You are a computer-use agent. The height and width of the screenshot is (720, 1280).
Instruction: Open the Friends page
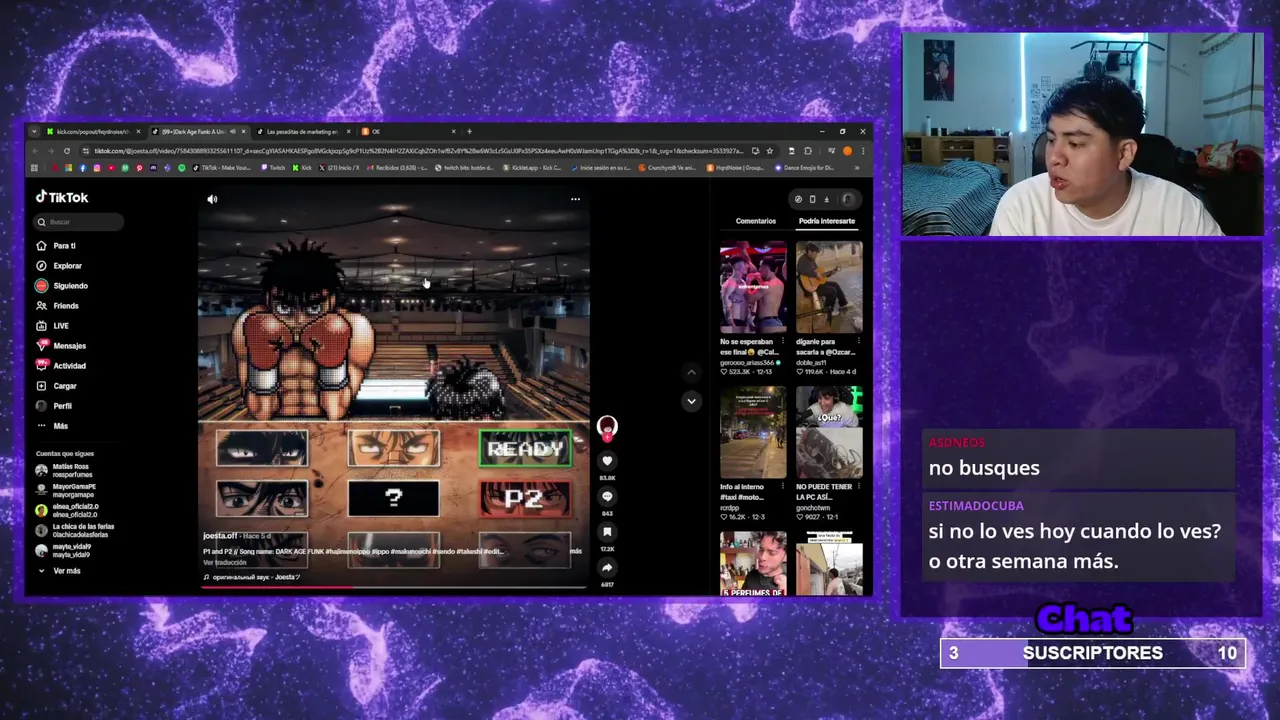coord(58,305)
